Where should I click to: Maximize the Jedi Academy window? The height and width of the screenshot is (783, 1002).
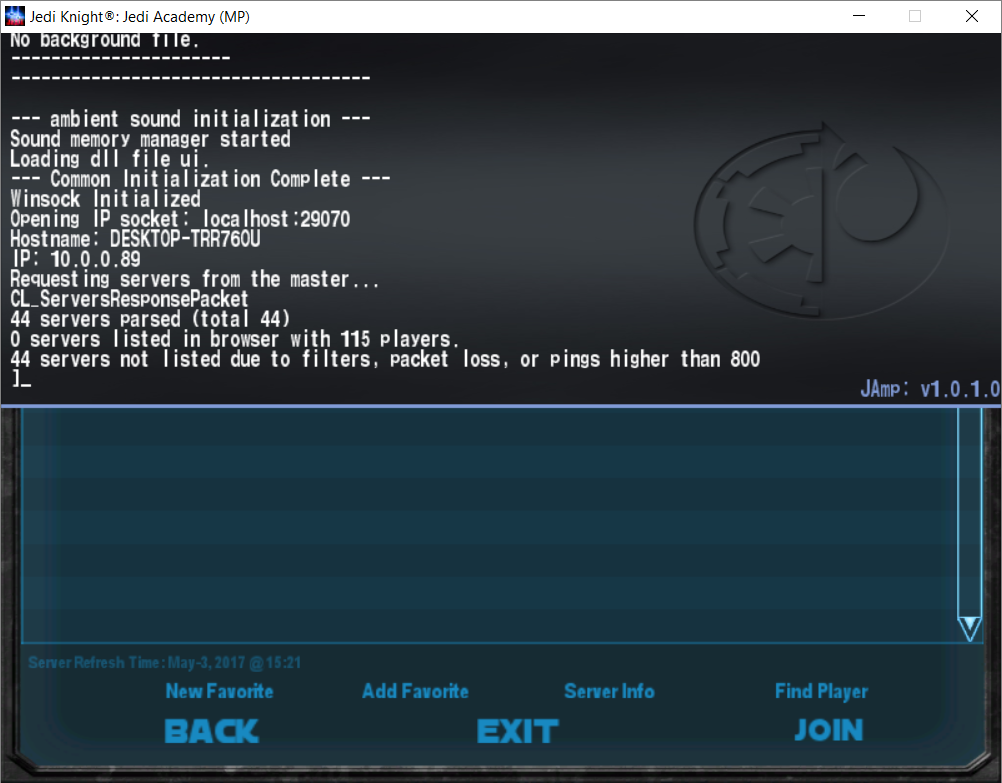tap(914, 16)
